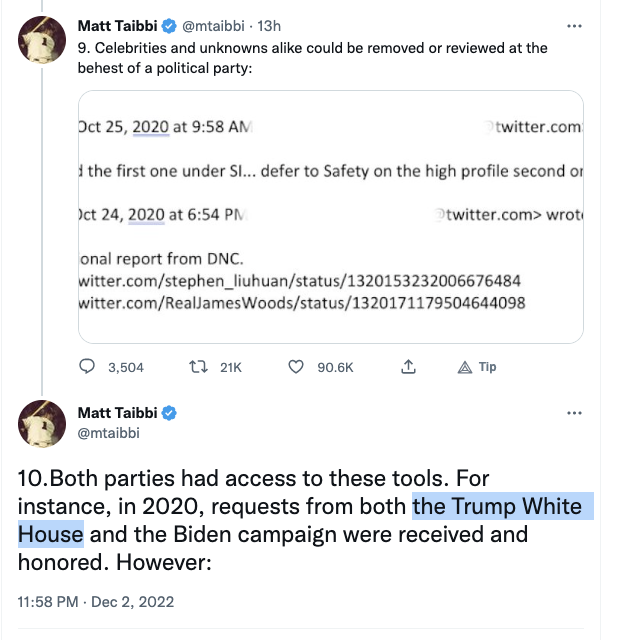The height and width of the screenshot is (640, 626).
Task: Open Matt Taibbi avatar on tweet 10
Action: click(42, 424)
